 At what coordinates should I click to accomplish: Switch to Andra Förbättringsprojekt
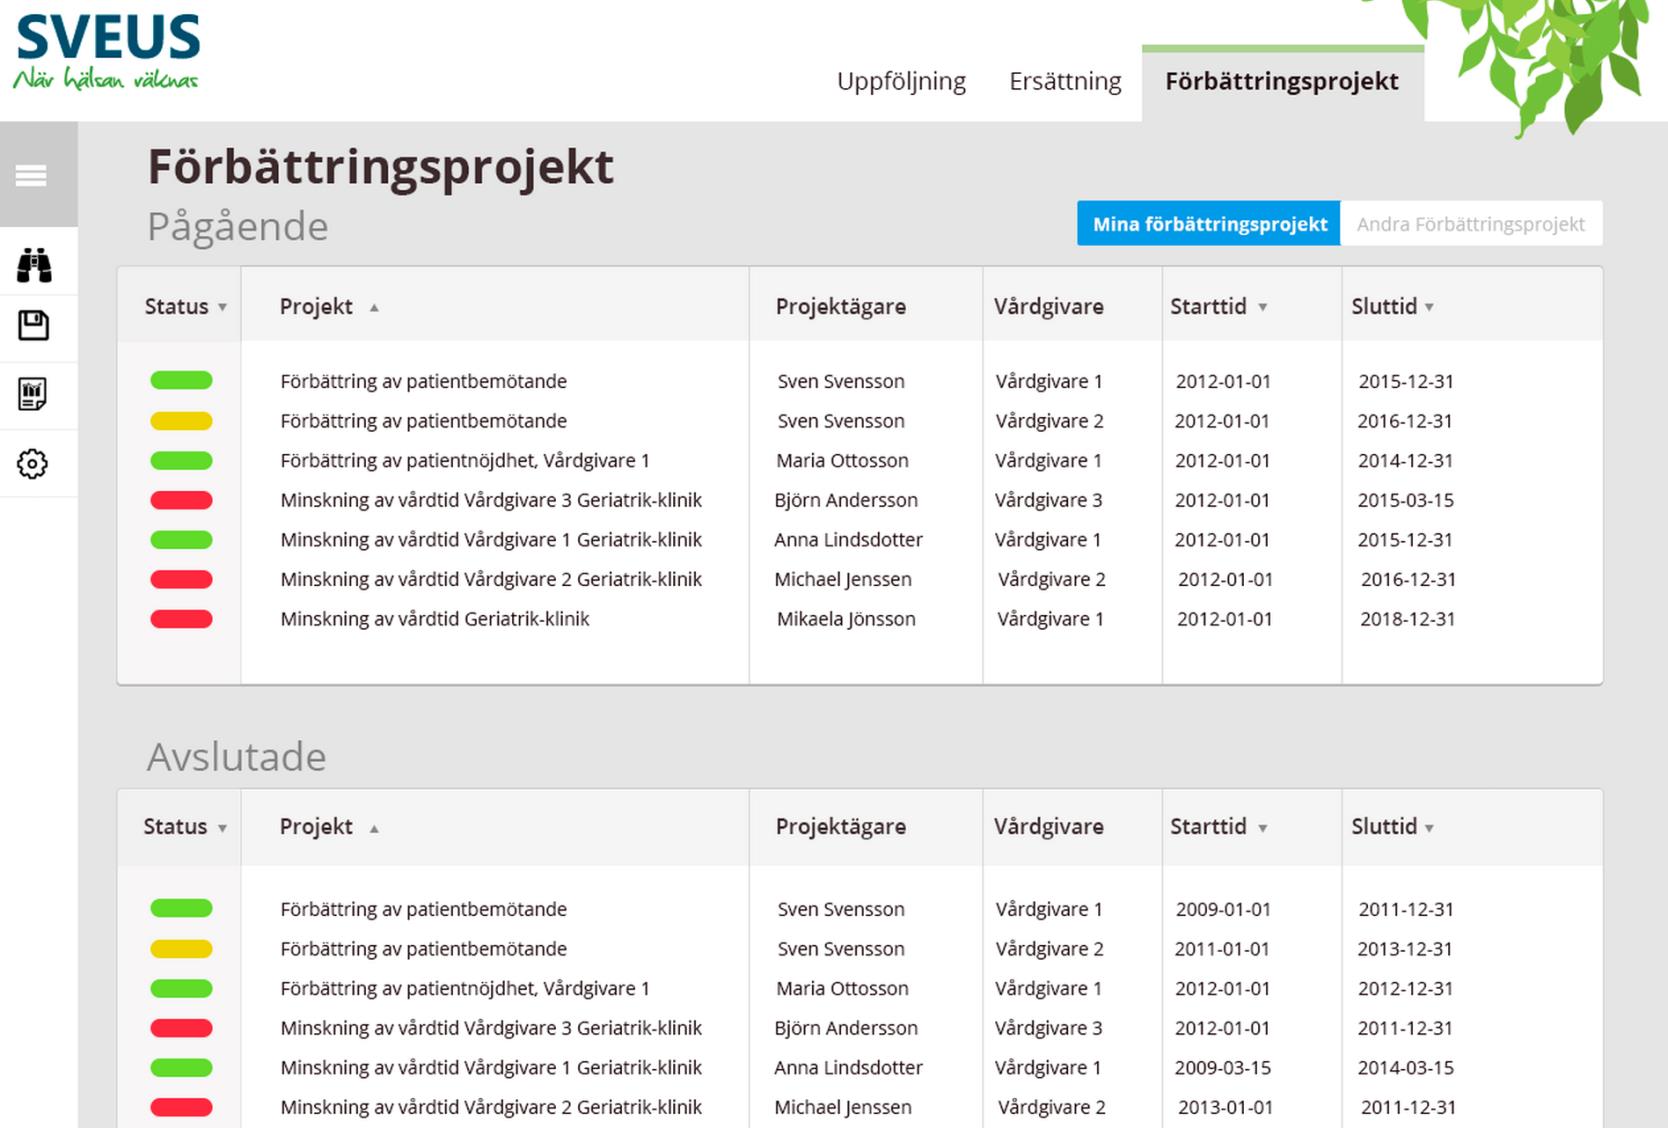(x=1471, y=224)
